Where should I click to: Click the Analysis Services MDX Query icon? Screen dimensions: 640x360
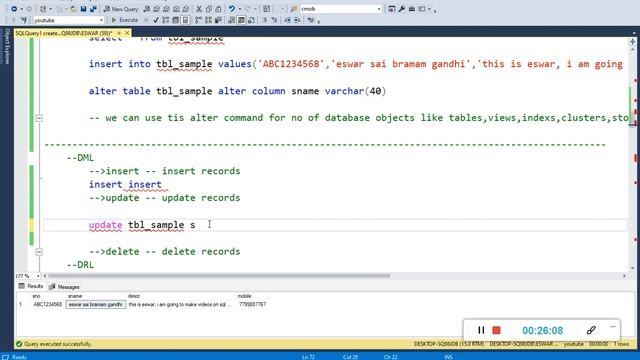(156, 9)
